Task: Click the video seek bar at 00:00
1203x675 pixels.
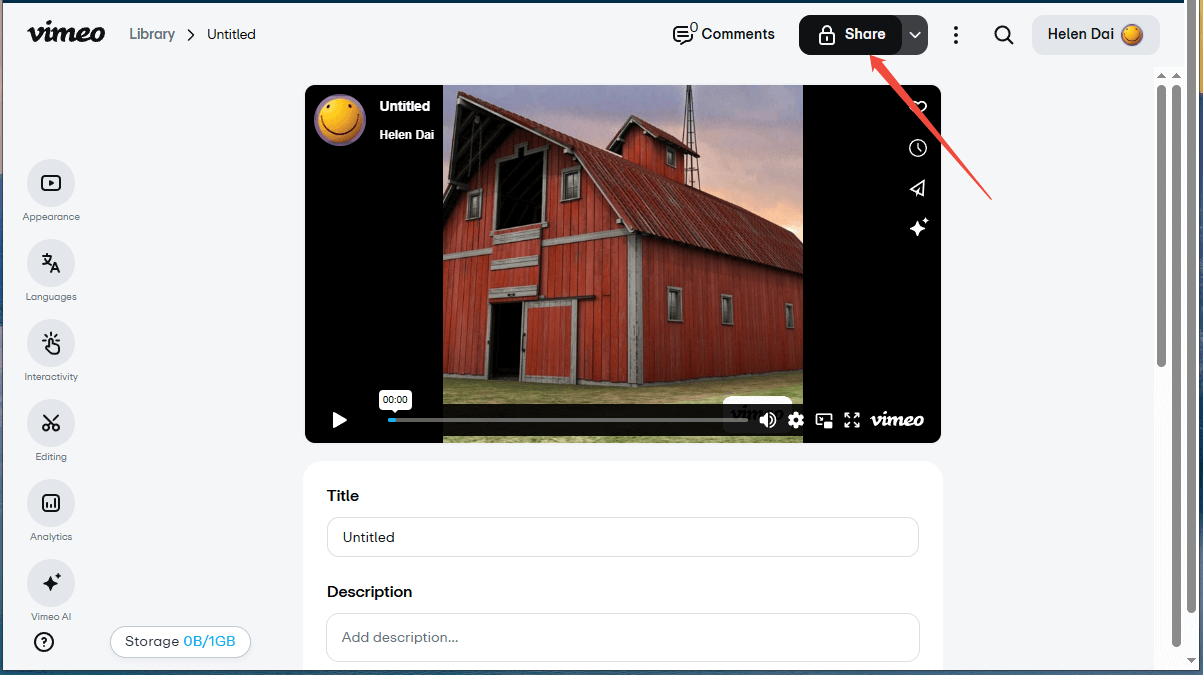Action: pyautogui.click(x=392, y=420)
